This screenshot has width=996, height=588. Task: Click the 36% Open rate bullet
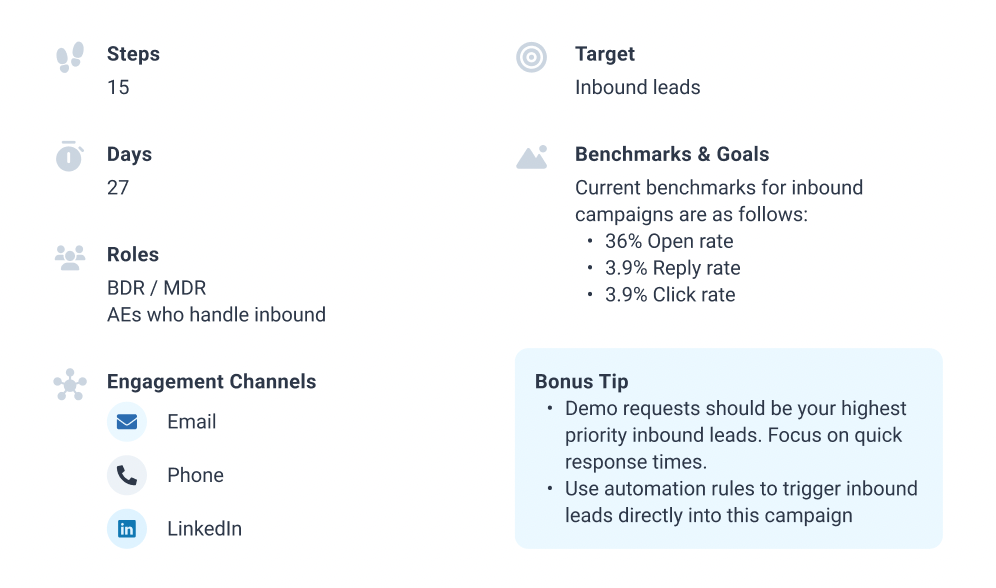[669, 241]
